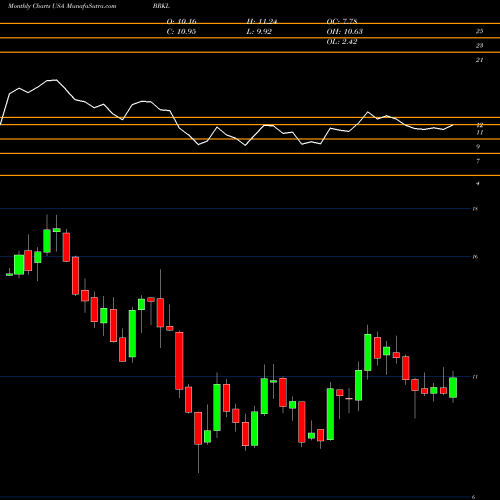This screenshot has height=500, width=500.
Task: Click the 11 label on upper line-chart axis
Action: click(479, 132)
